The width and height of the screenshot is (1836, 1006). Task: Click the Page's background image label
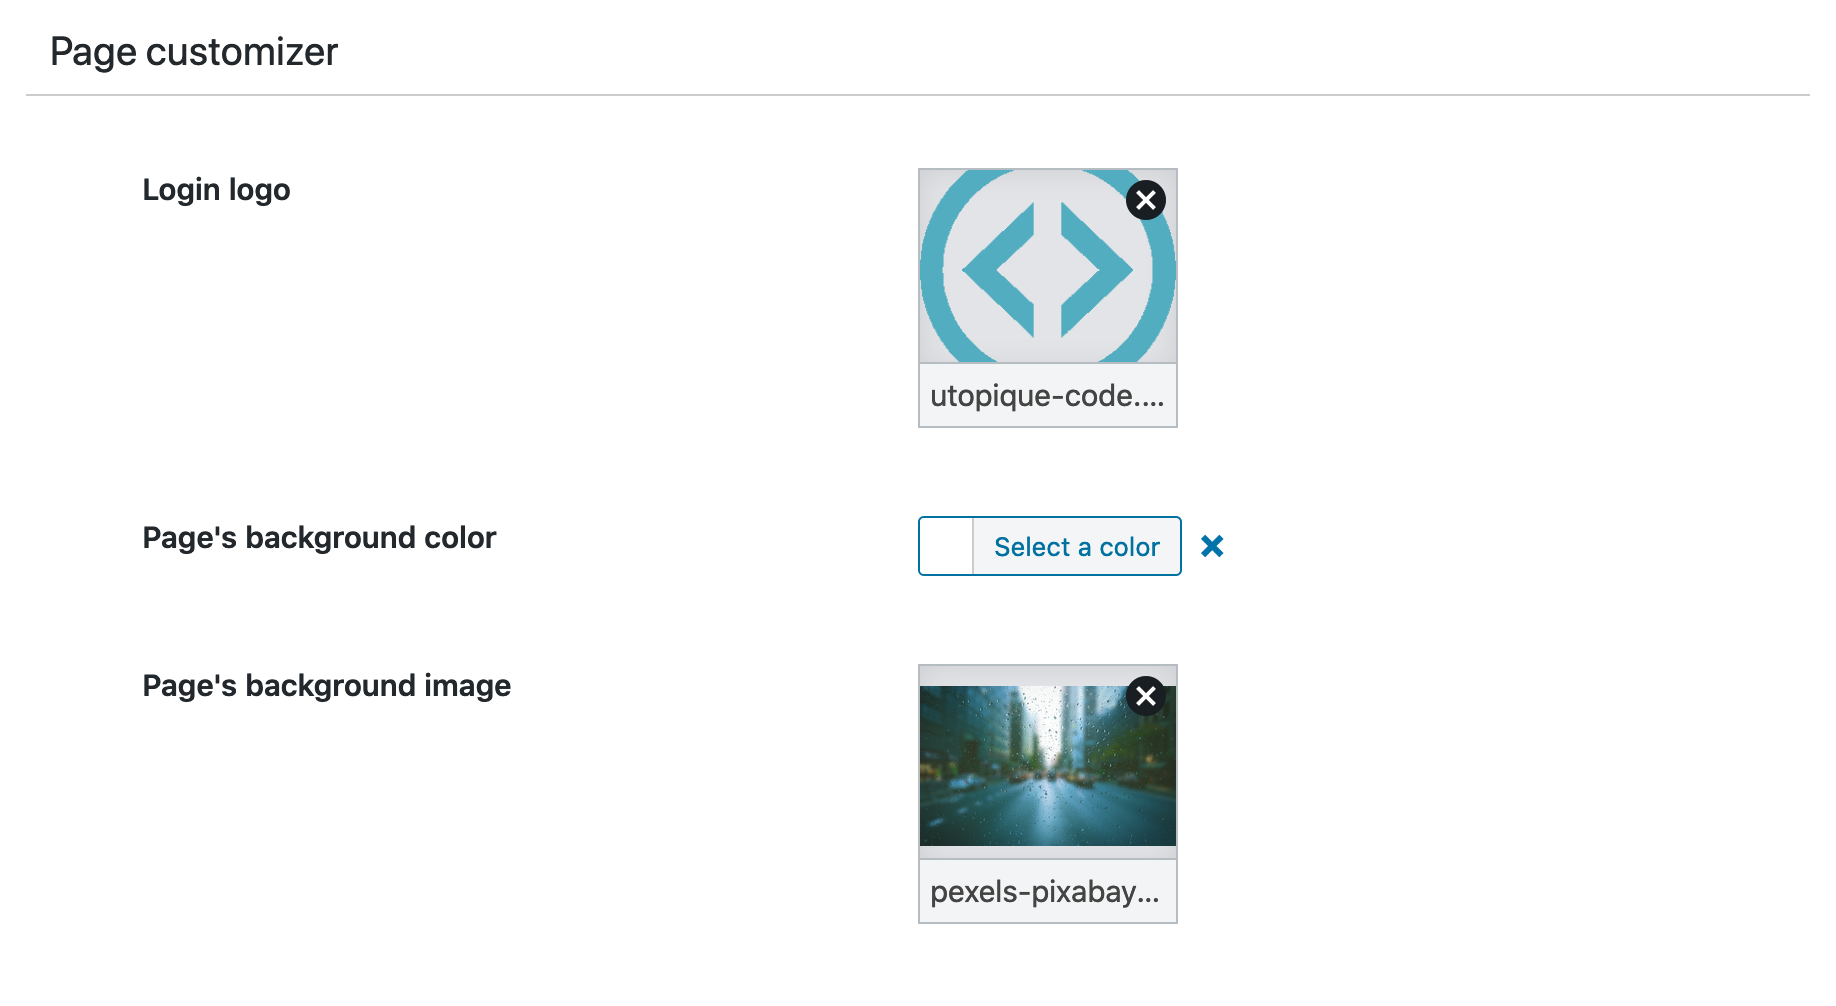(326, 685)
